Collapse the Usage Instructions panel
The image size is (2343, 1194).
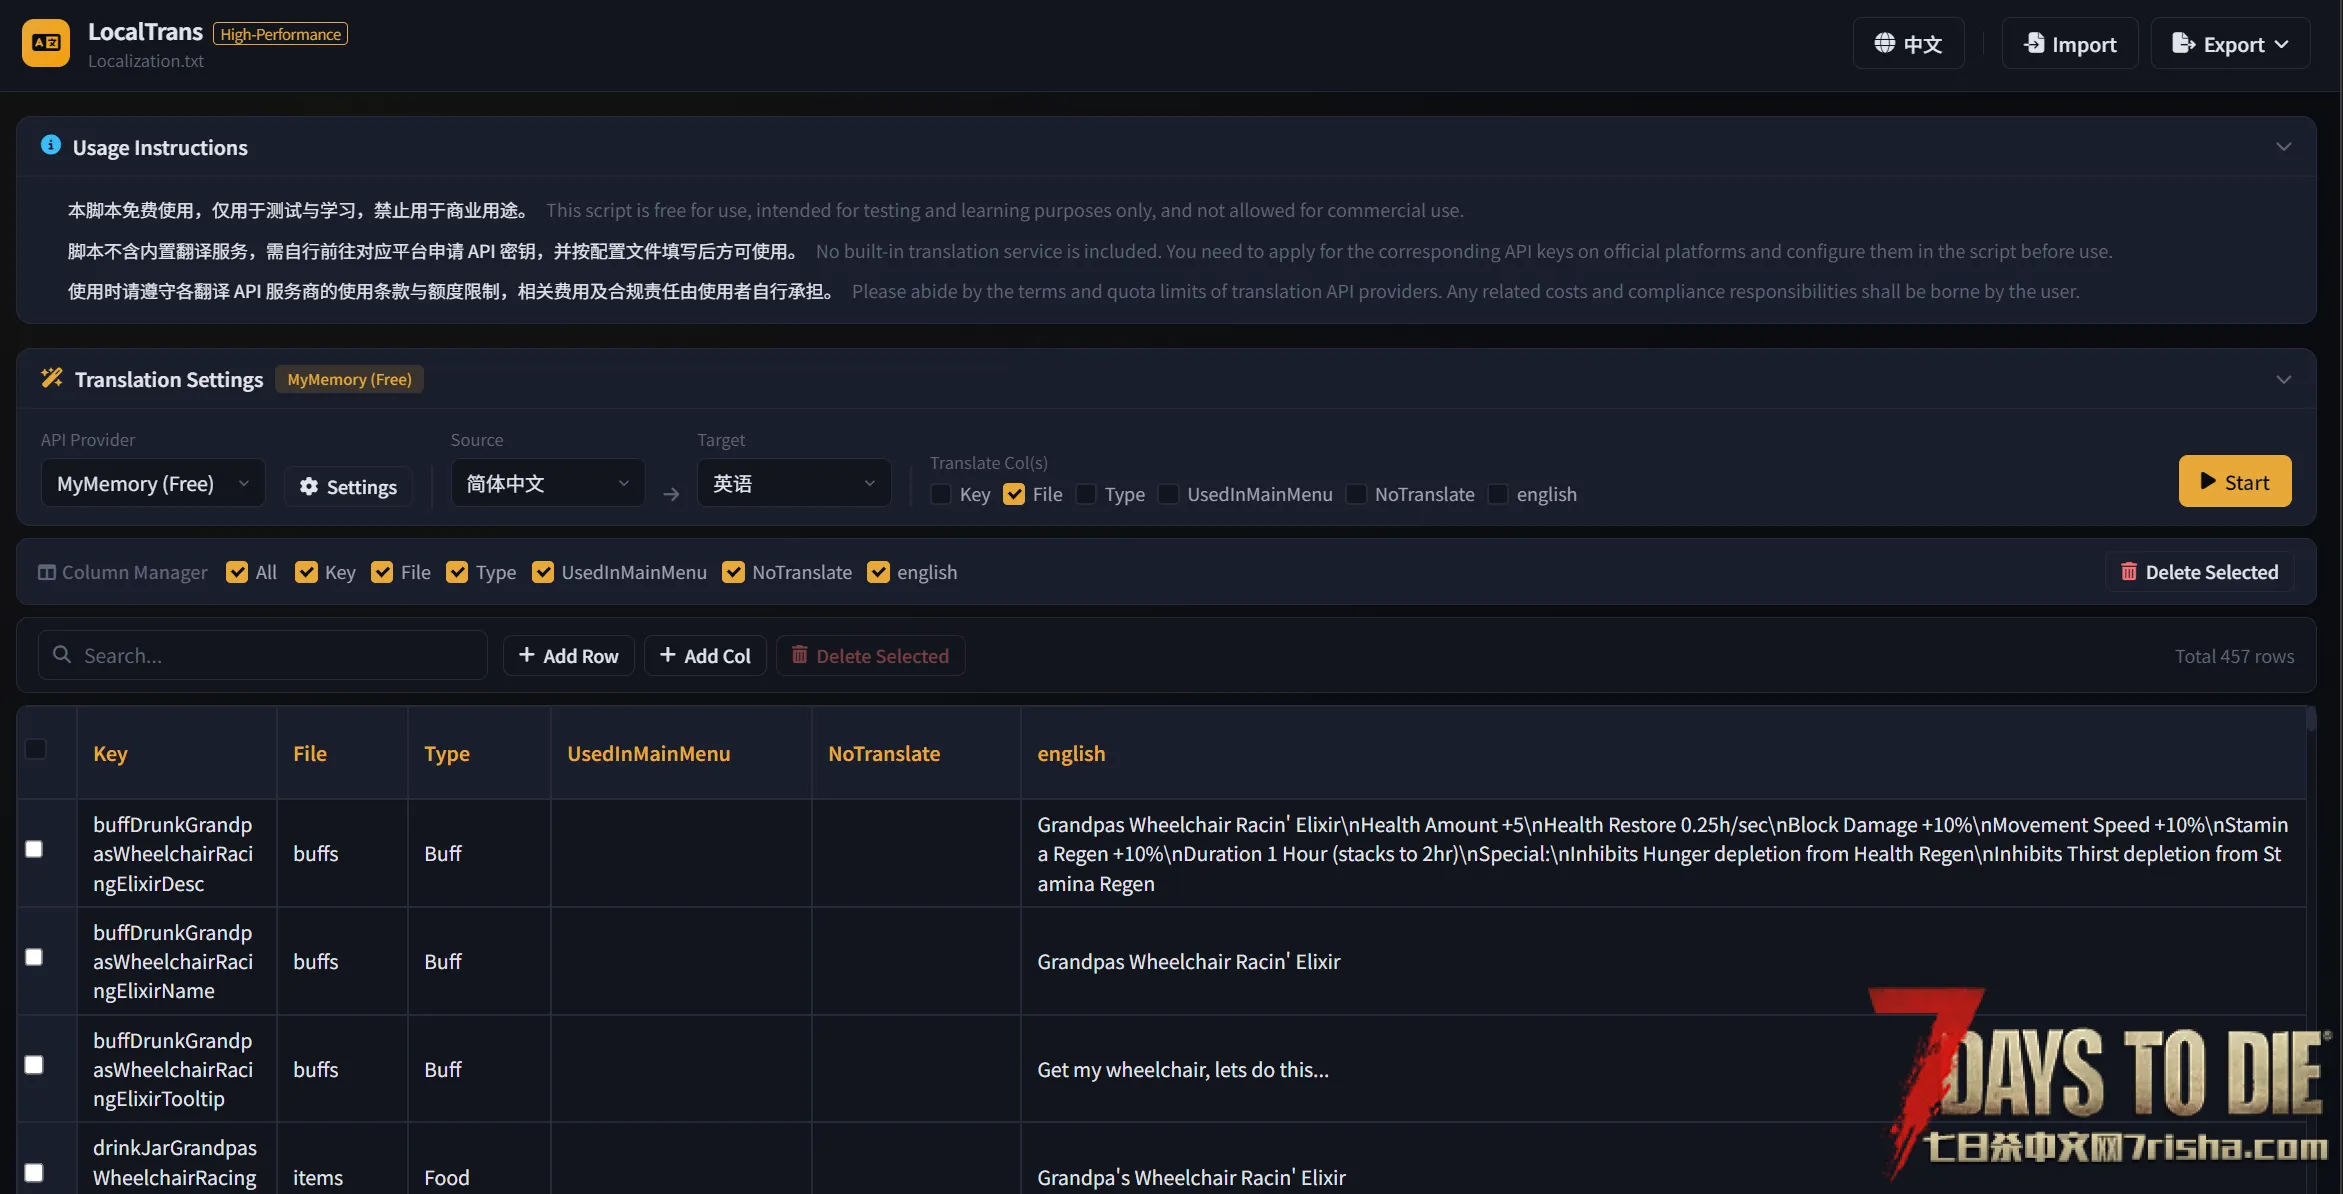coord(2283,147)
